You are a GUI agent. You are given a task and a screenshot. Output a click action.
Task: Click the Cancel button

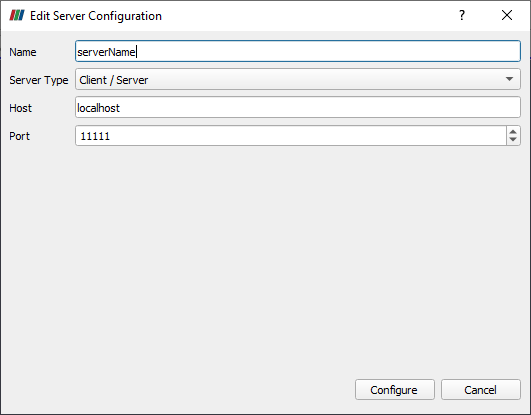pyautogui.click(x=481, y=390)
